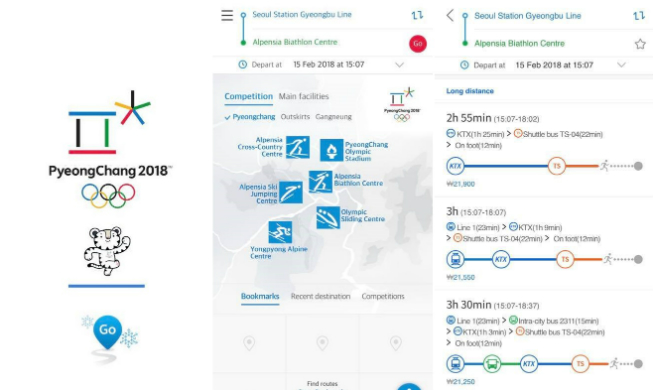The image size is (653, 390).
Task: Tap Olympic Sliding Centre icon
Action: click(328, 218)
